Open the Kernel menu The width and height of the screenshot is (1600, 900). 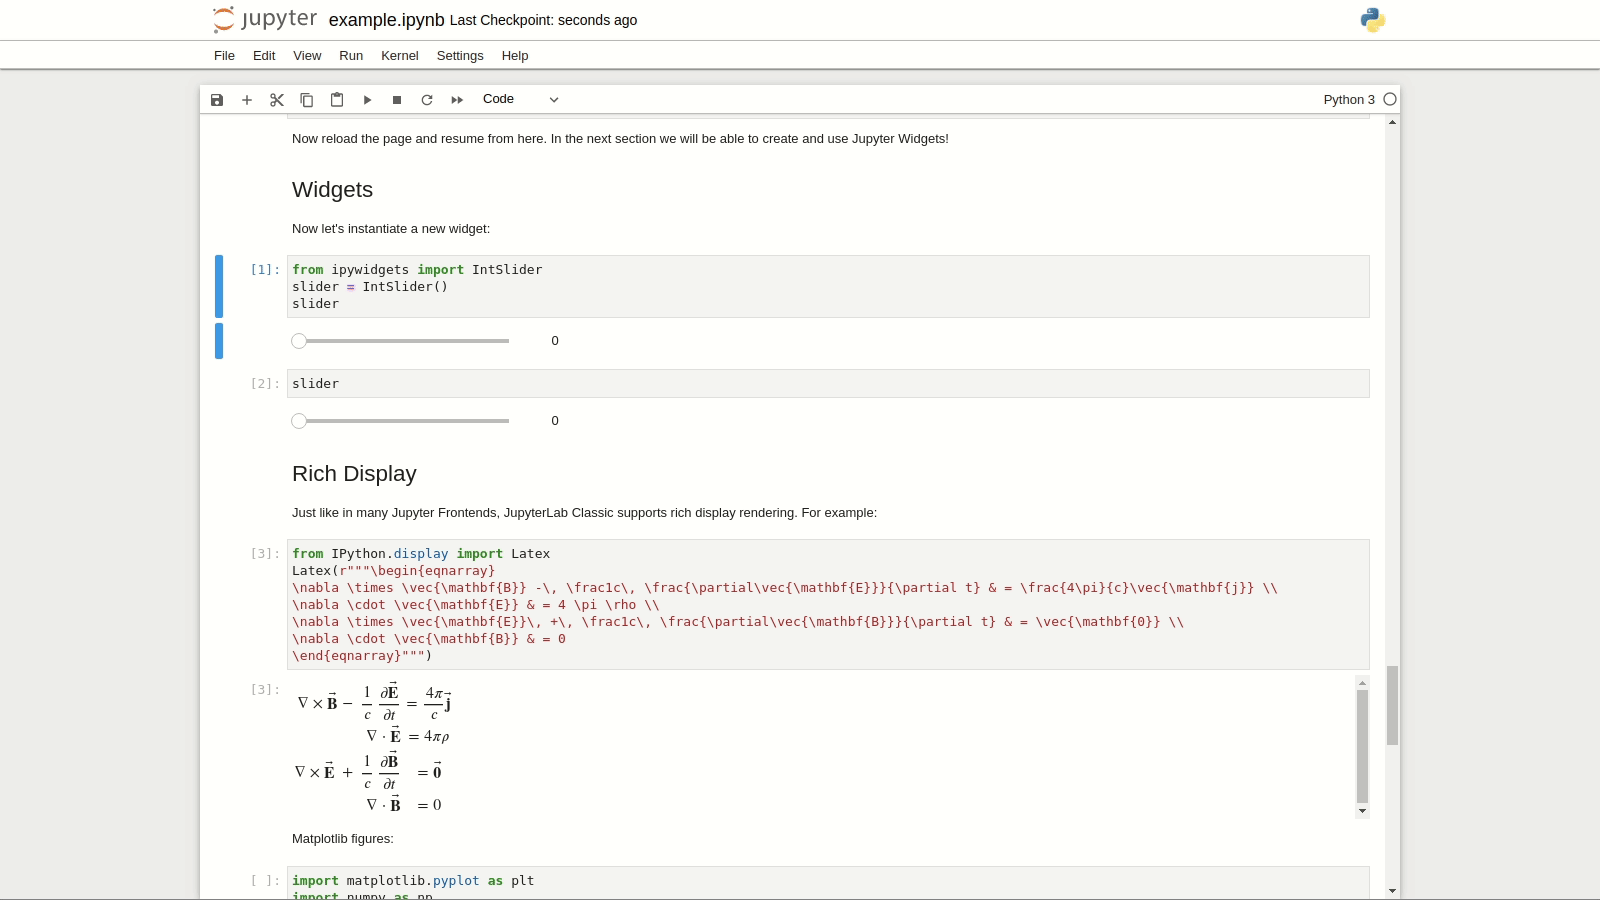tap(400, 56)
